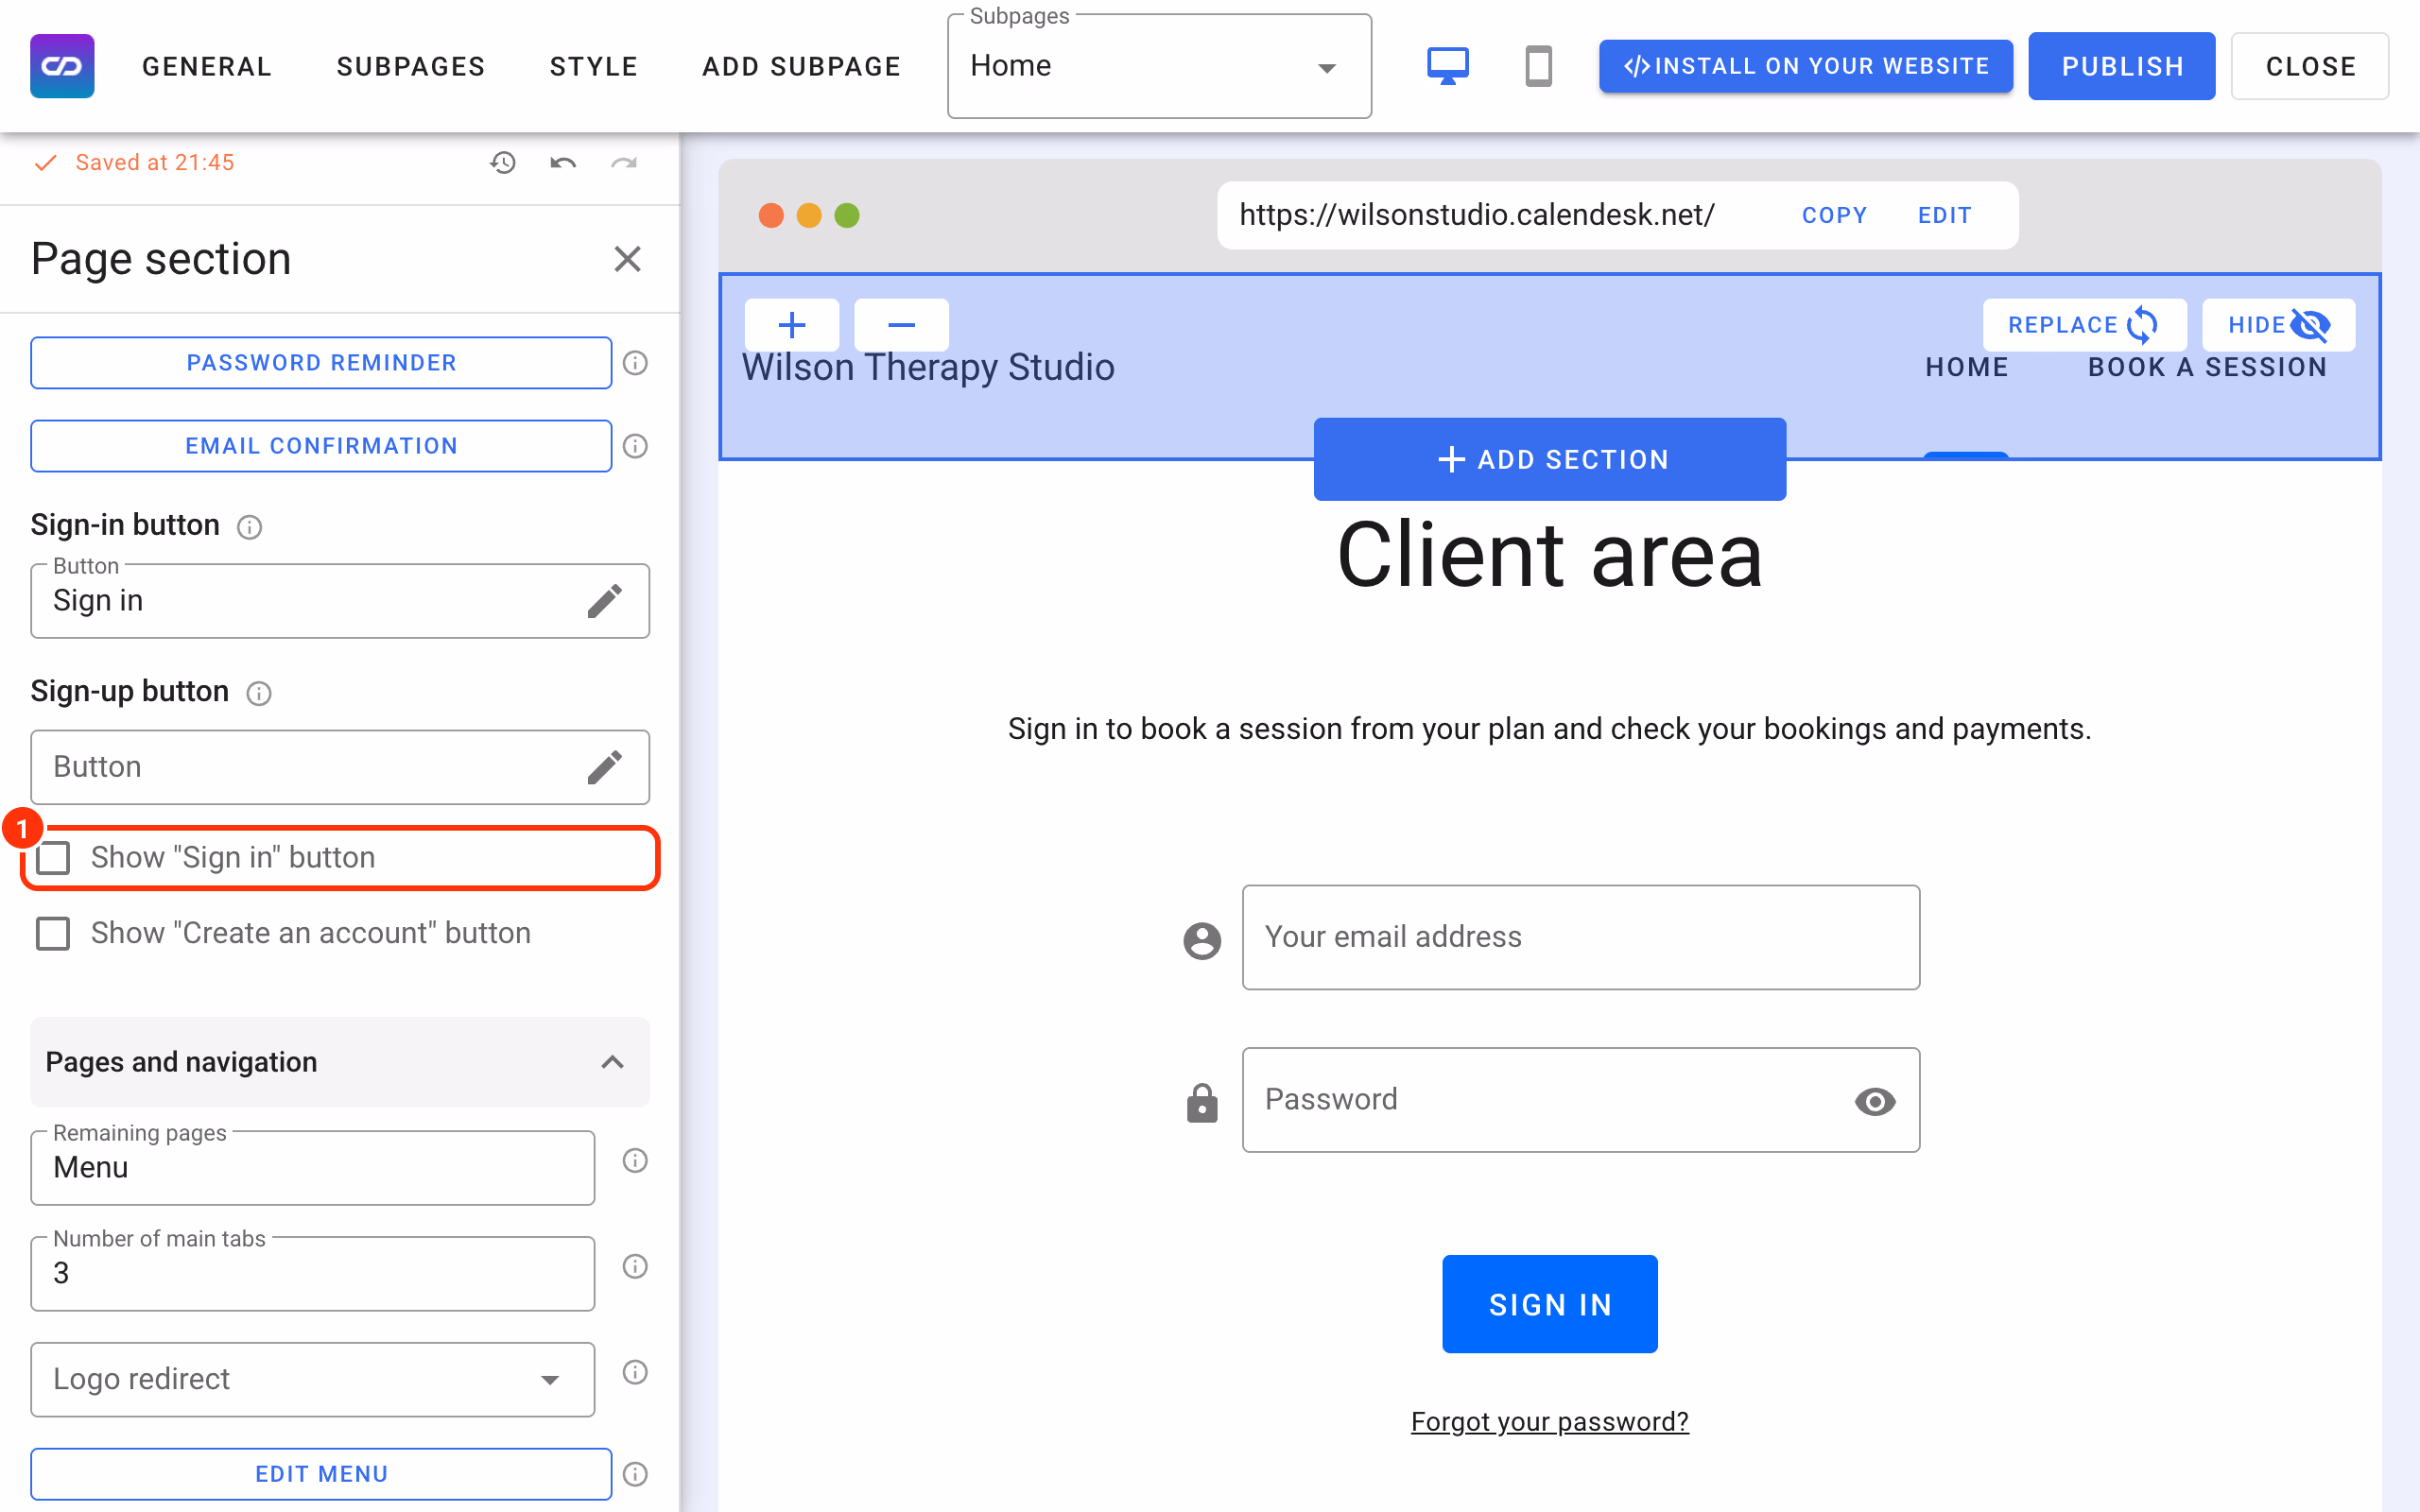Click the undo arrow icon
The image size is (2420, 1512).
click(x=563, y=162)
